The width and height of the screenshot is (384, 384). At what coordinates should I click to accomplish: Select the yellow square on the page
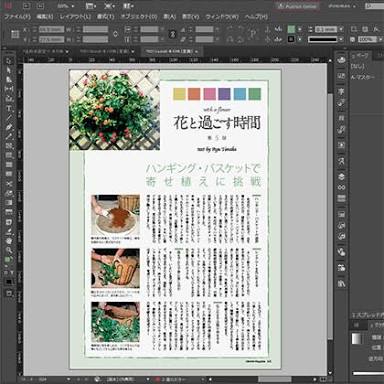coord(179,94)
